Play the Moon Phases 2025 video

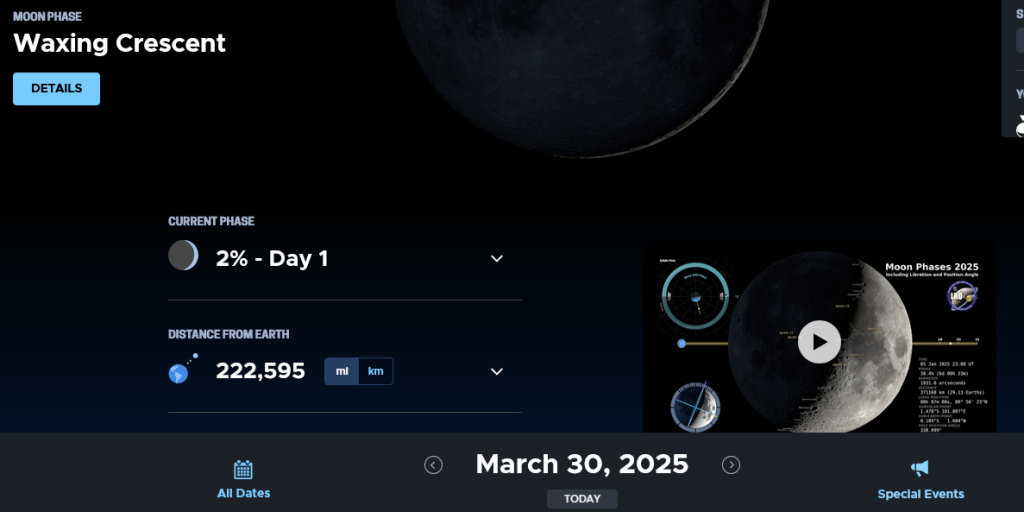pyautogui.click(x=819, y=342)
